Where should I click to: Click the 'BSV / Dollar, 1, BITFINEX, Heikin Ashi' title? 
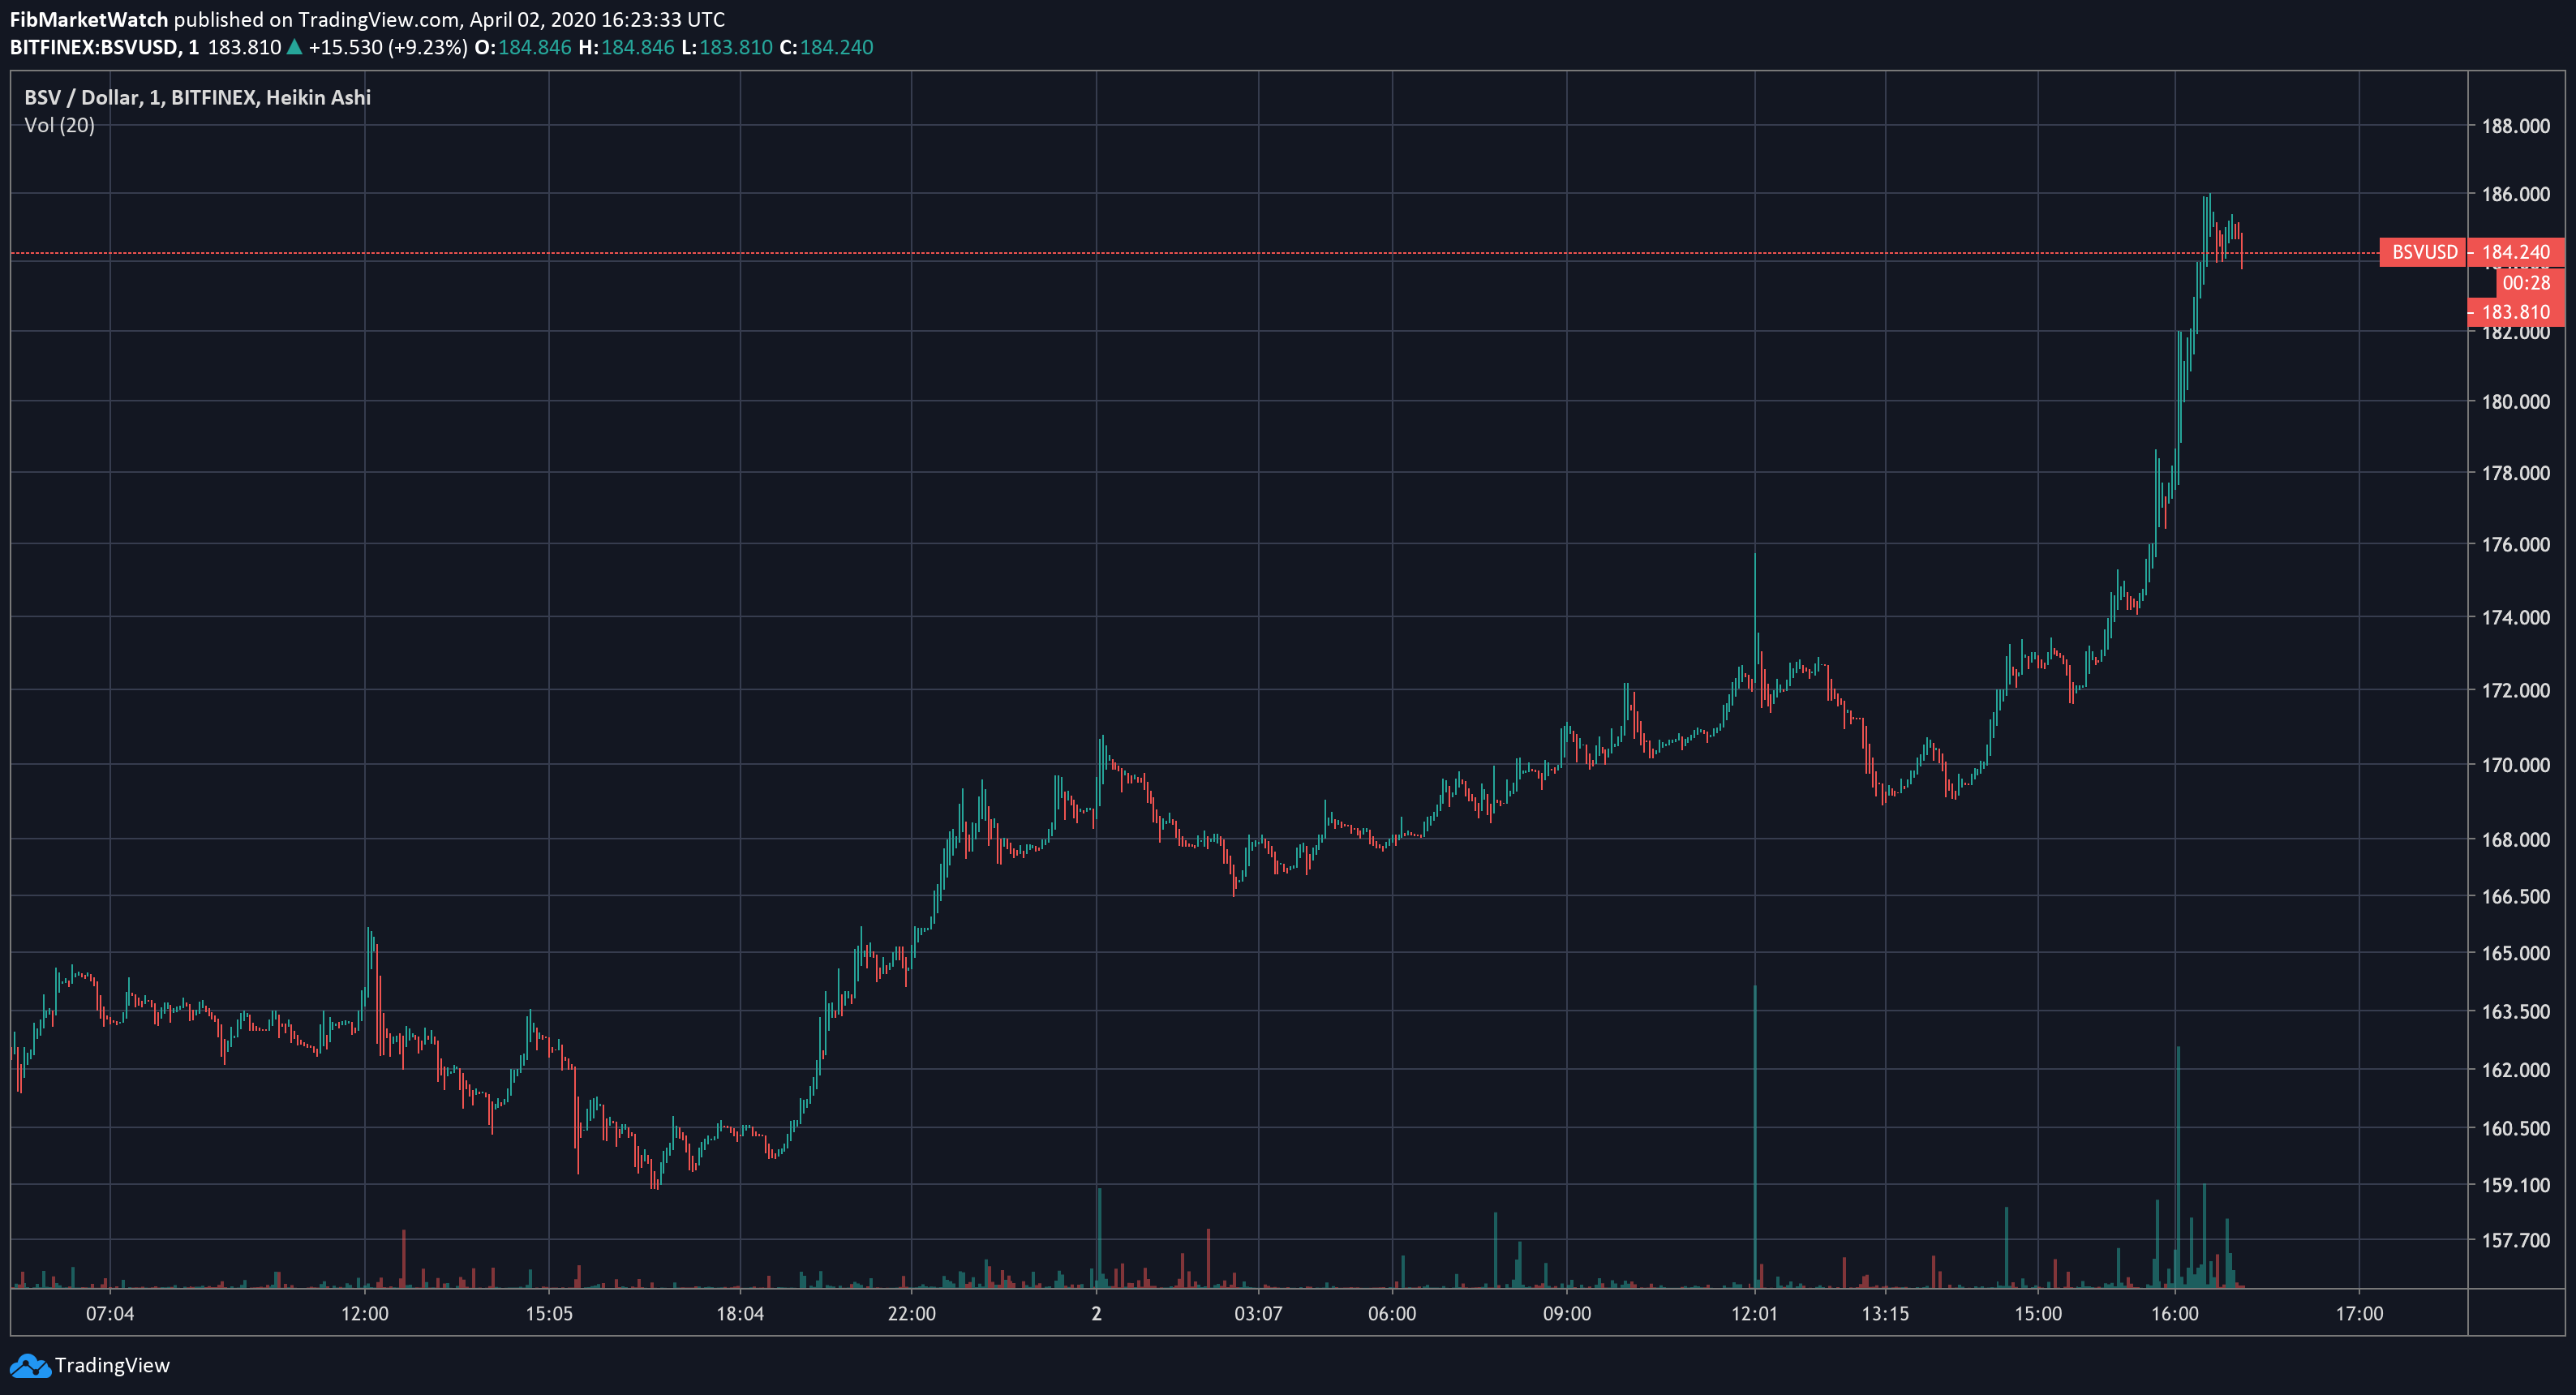[x=197, y=97]
